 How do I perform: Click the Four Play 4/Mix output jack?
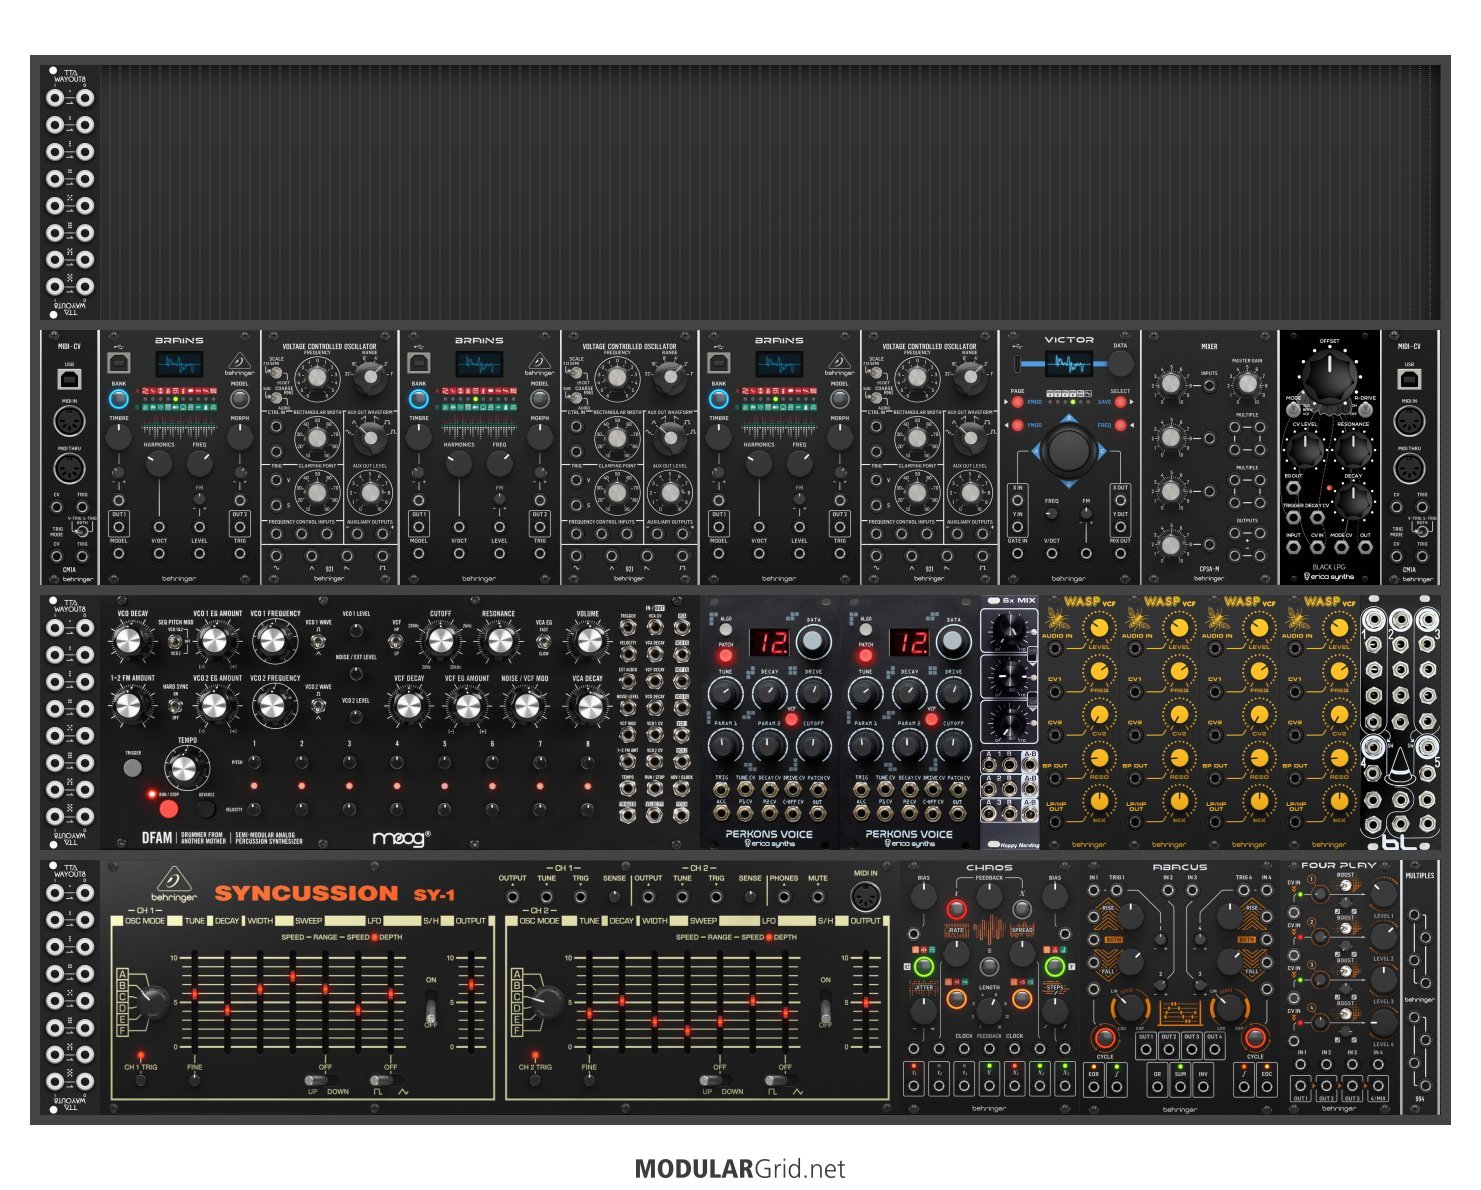coord(1378,1086)
